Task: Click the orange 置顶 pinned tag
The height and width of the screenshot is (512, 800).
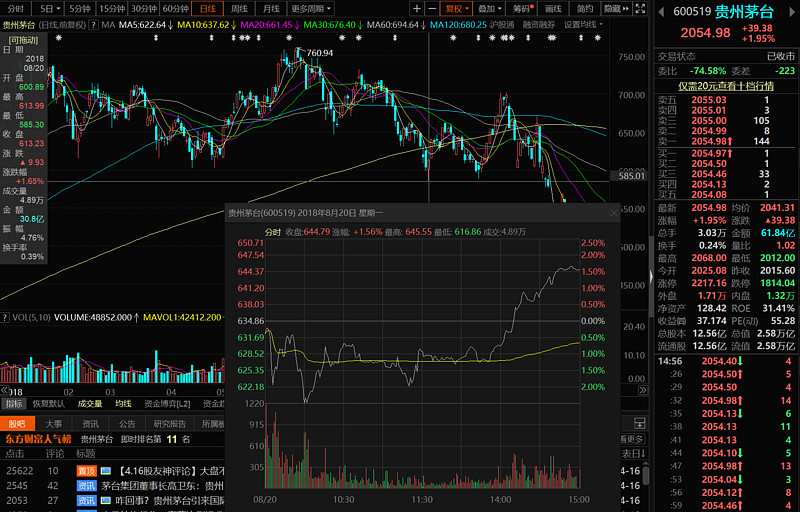Action: pyautogui.click(x=86, y=470)
